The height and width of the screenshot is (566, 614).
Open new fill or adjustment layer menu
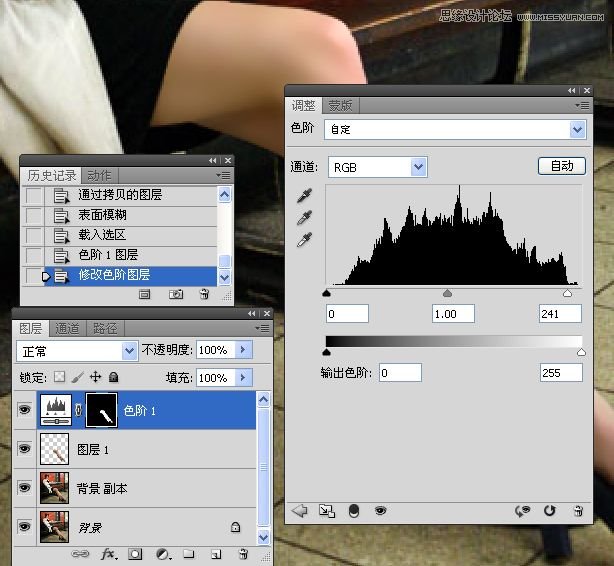(x=163, y=554)
